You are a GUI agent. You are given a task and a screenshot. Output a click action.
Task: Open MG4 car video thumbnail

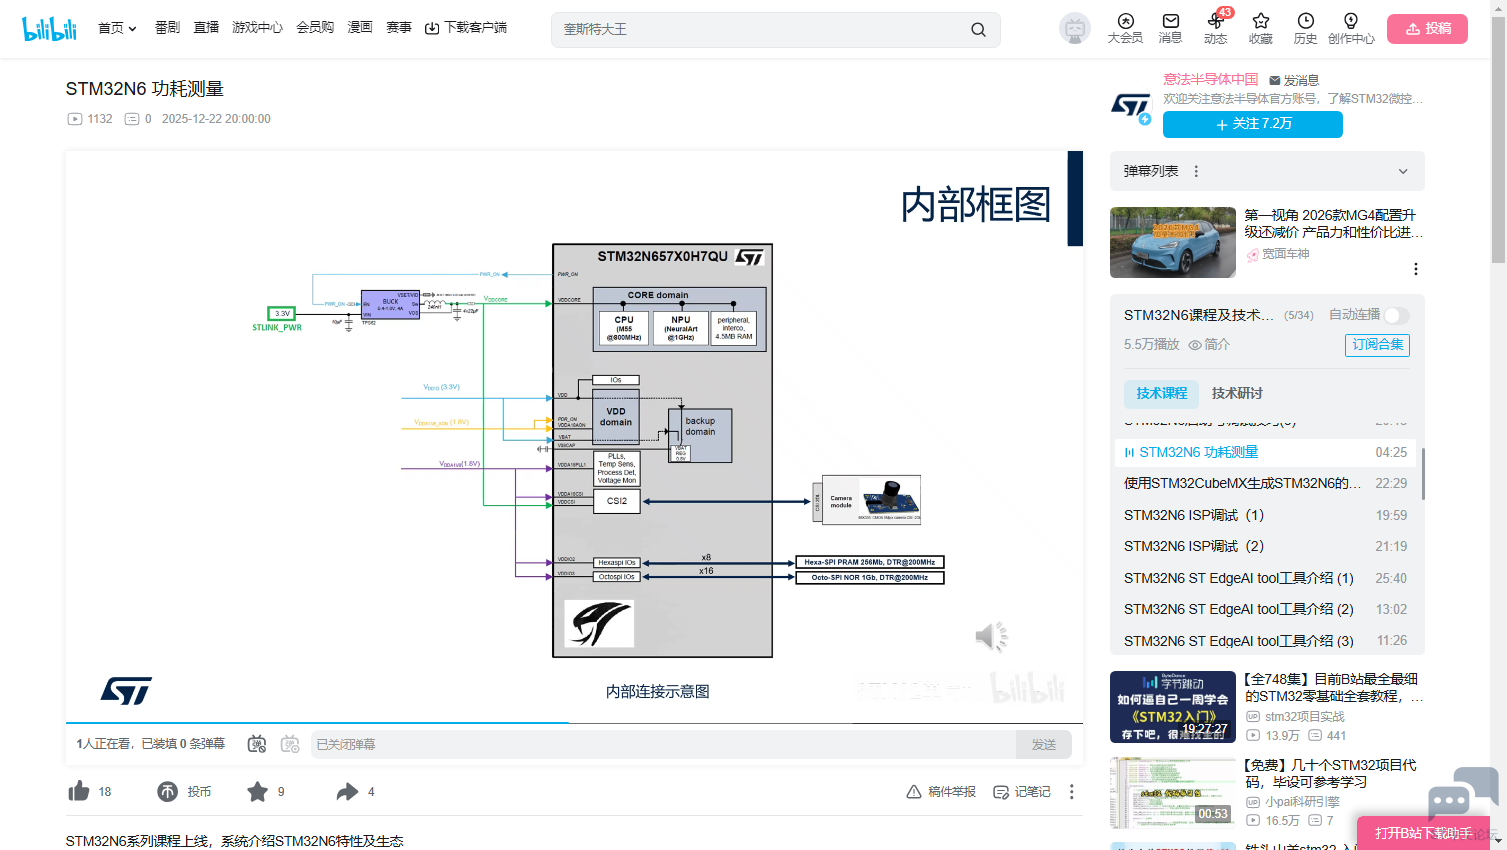[1173, 242]
